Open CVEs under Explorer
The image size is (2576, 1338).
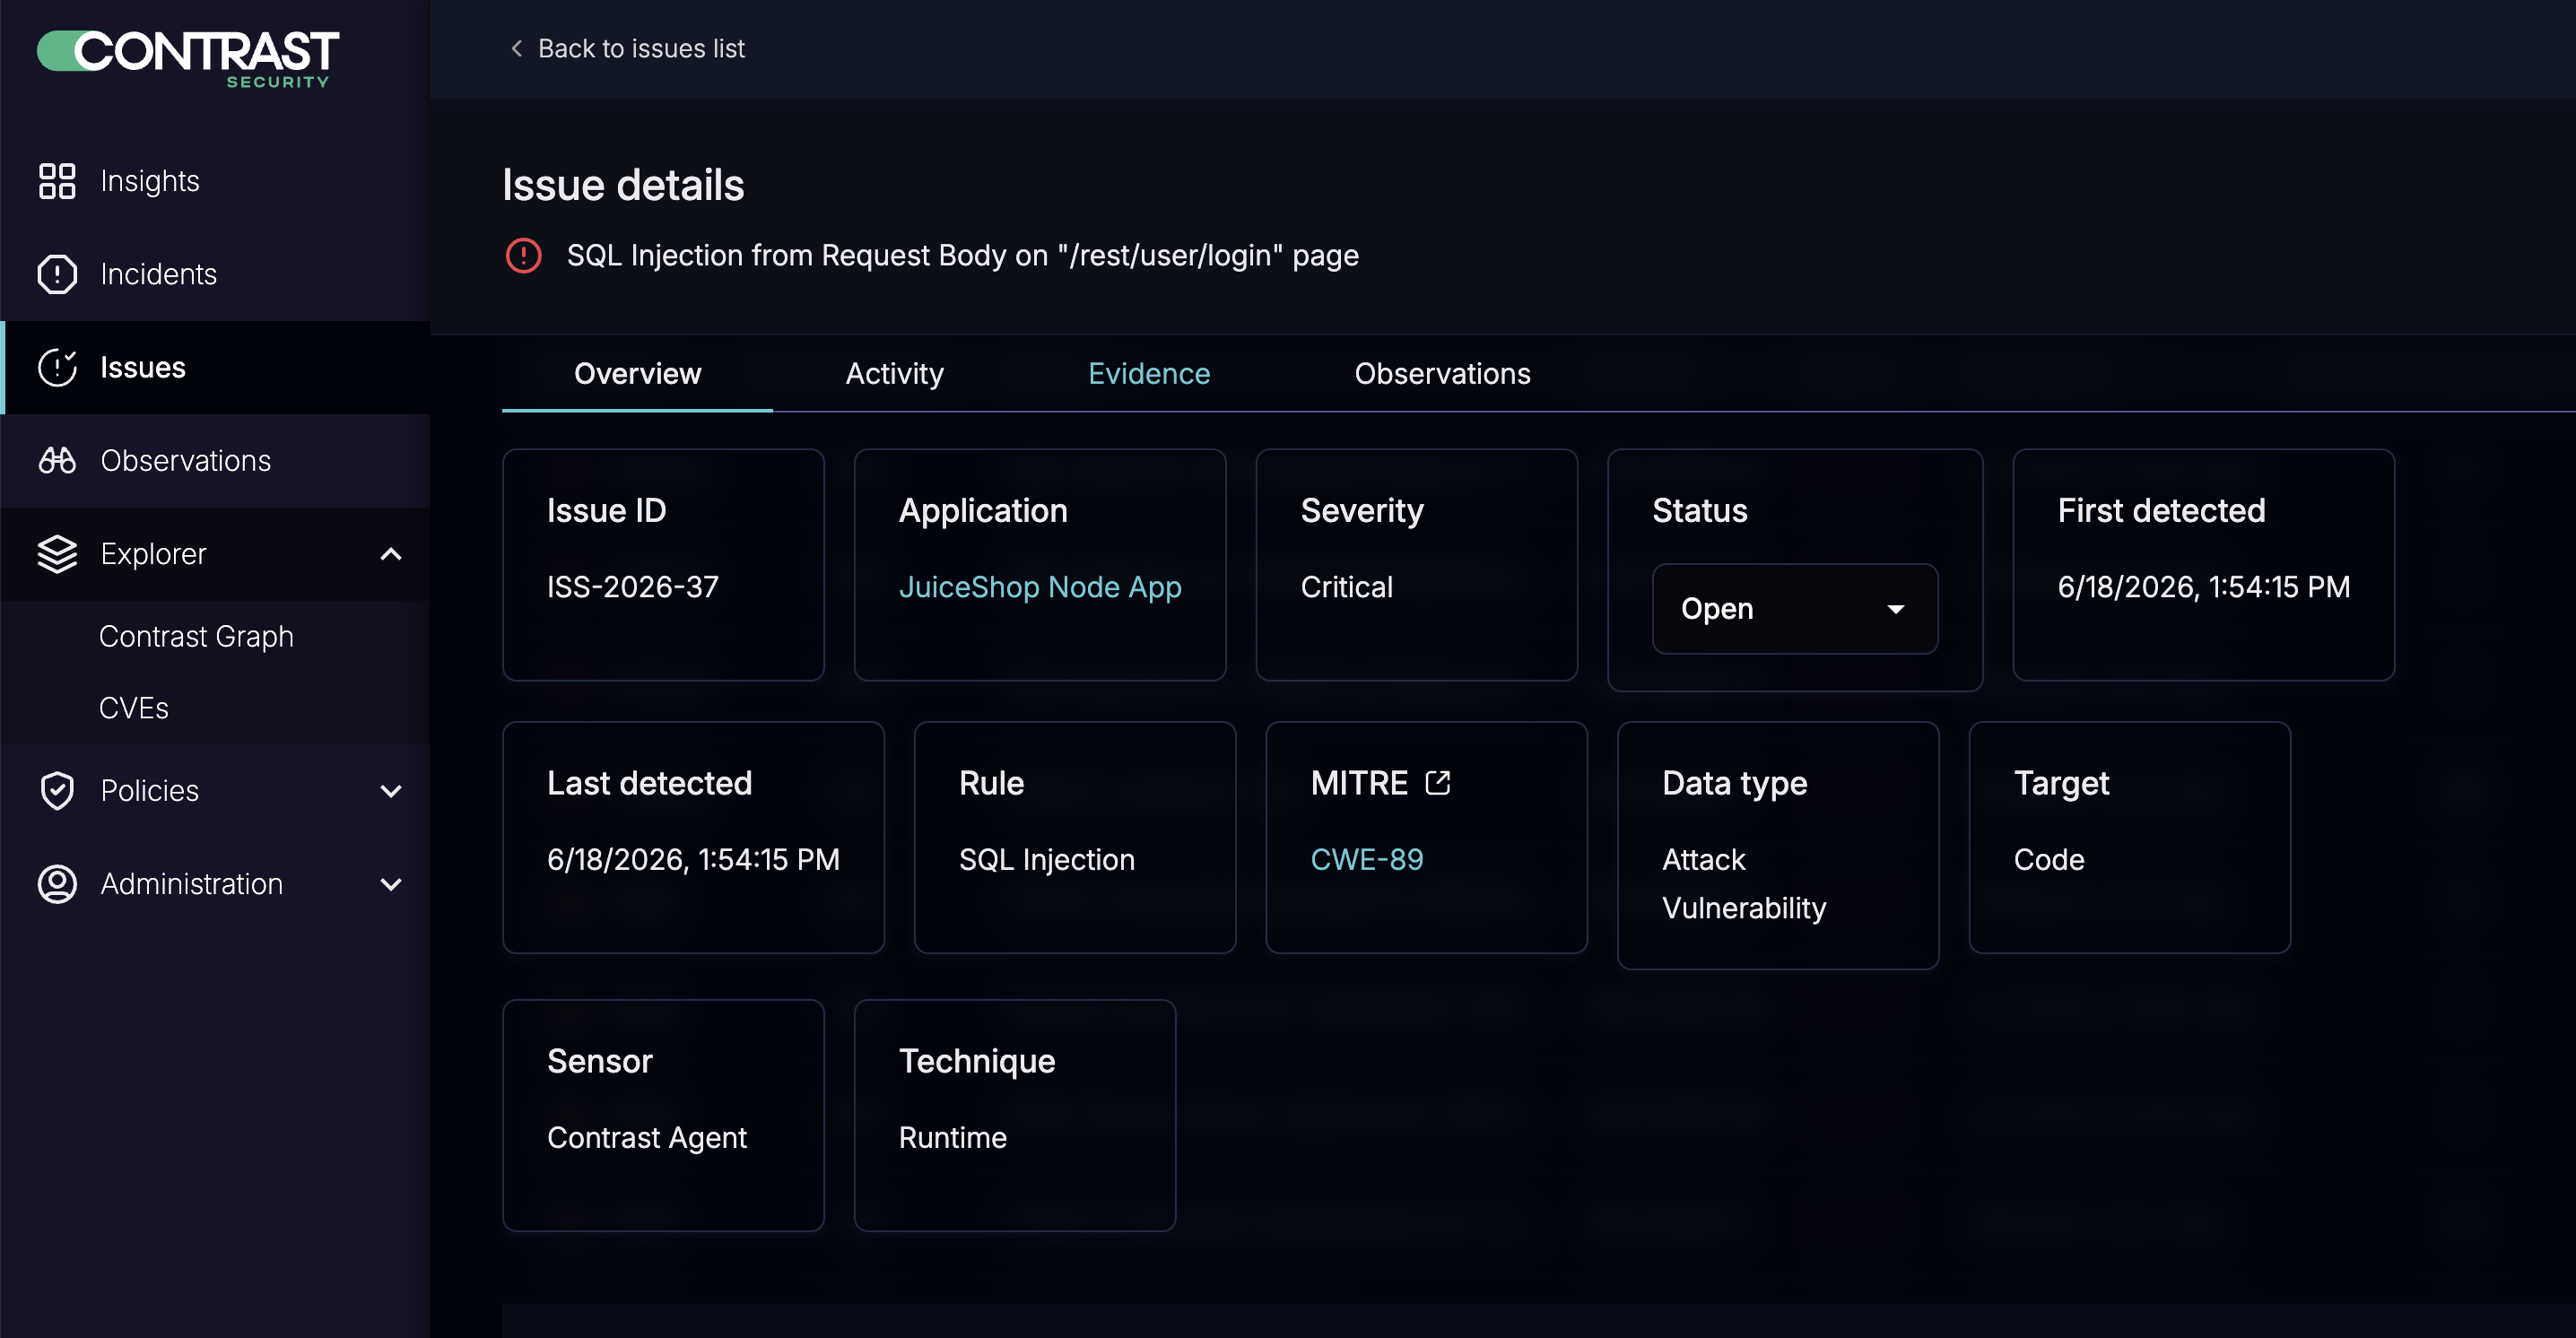tap(134, 708)
